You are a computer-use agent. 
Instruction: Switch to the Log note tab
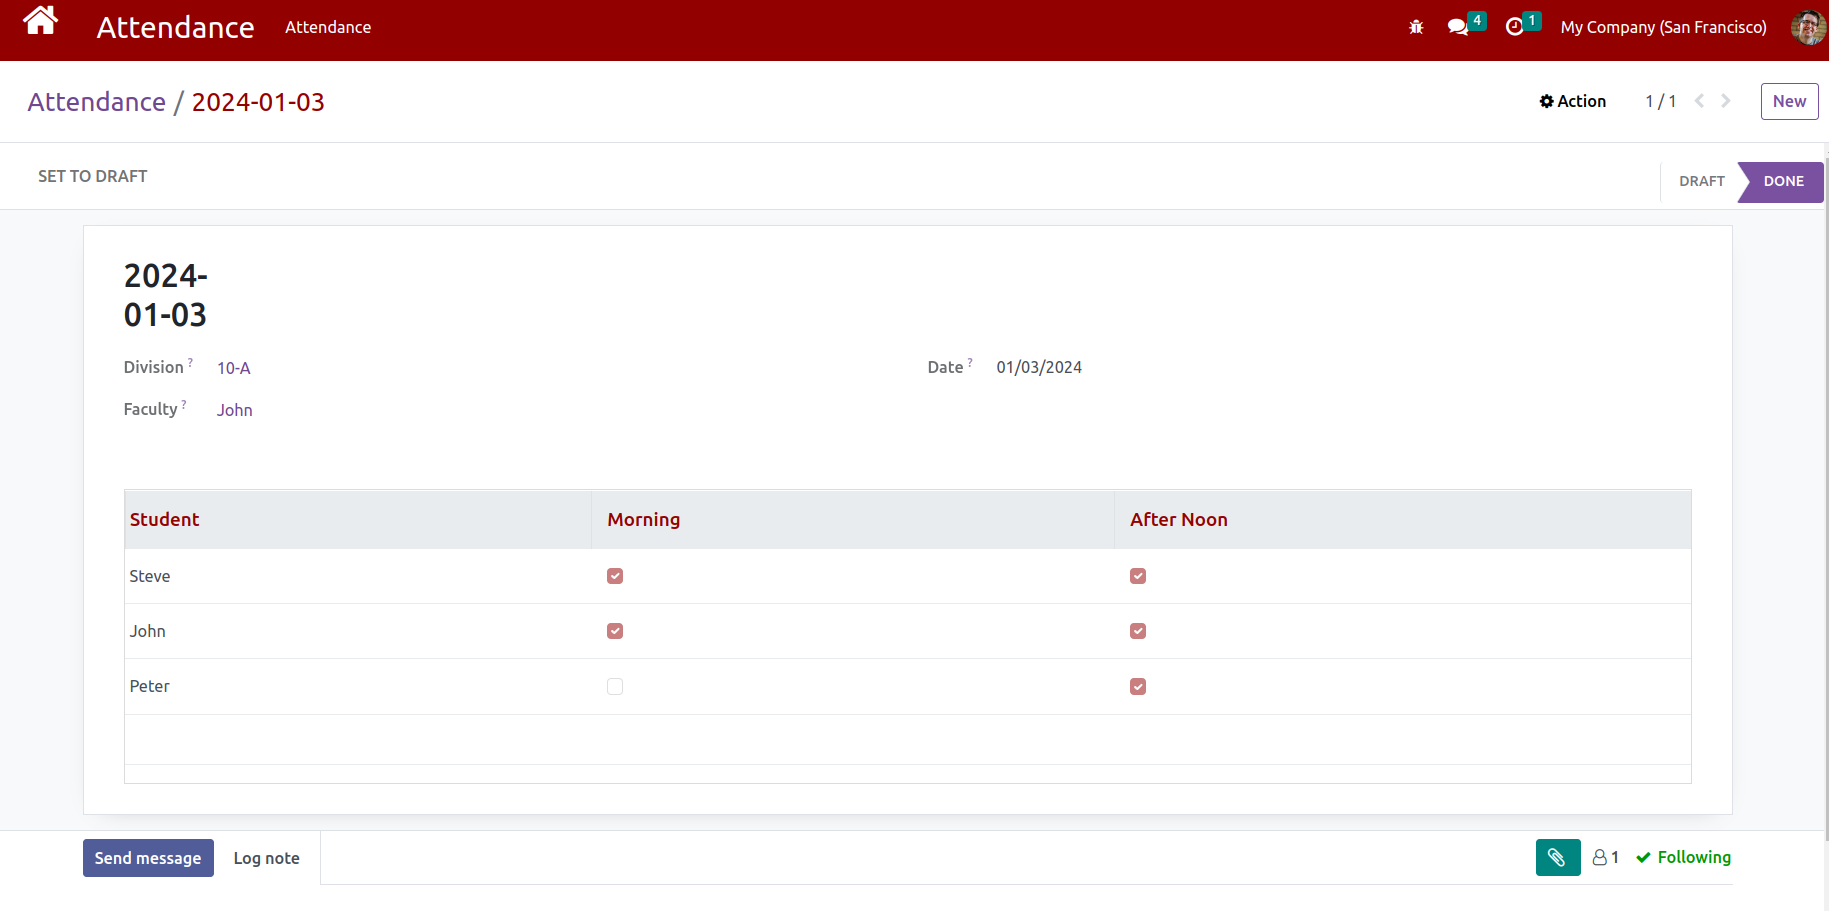click(x=266, y=858)
